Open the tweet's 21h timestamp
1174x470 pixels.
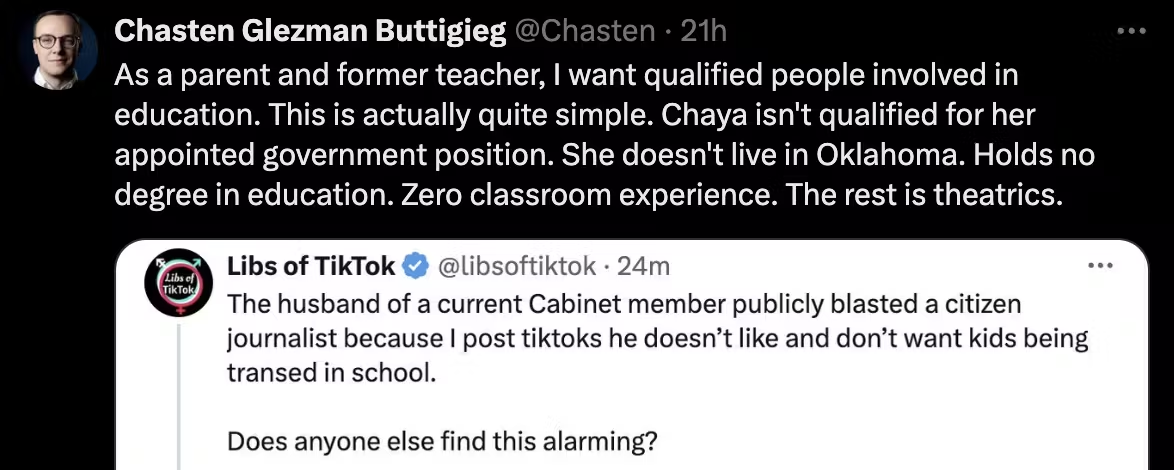(703, 32)
